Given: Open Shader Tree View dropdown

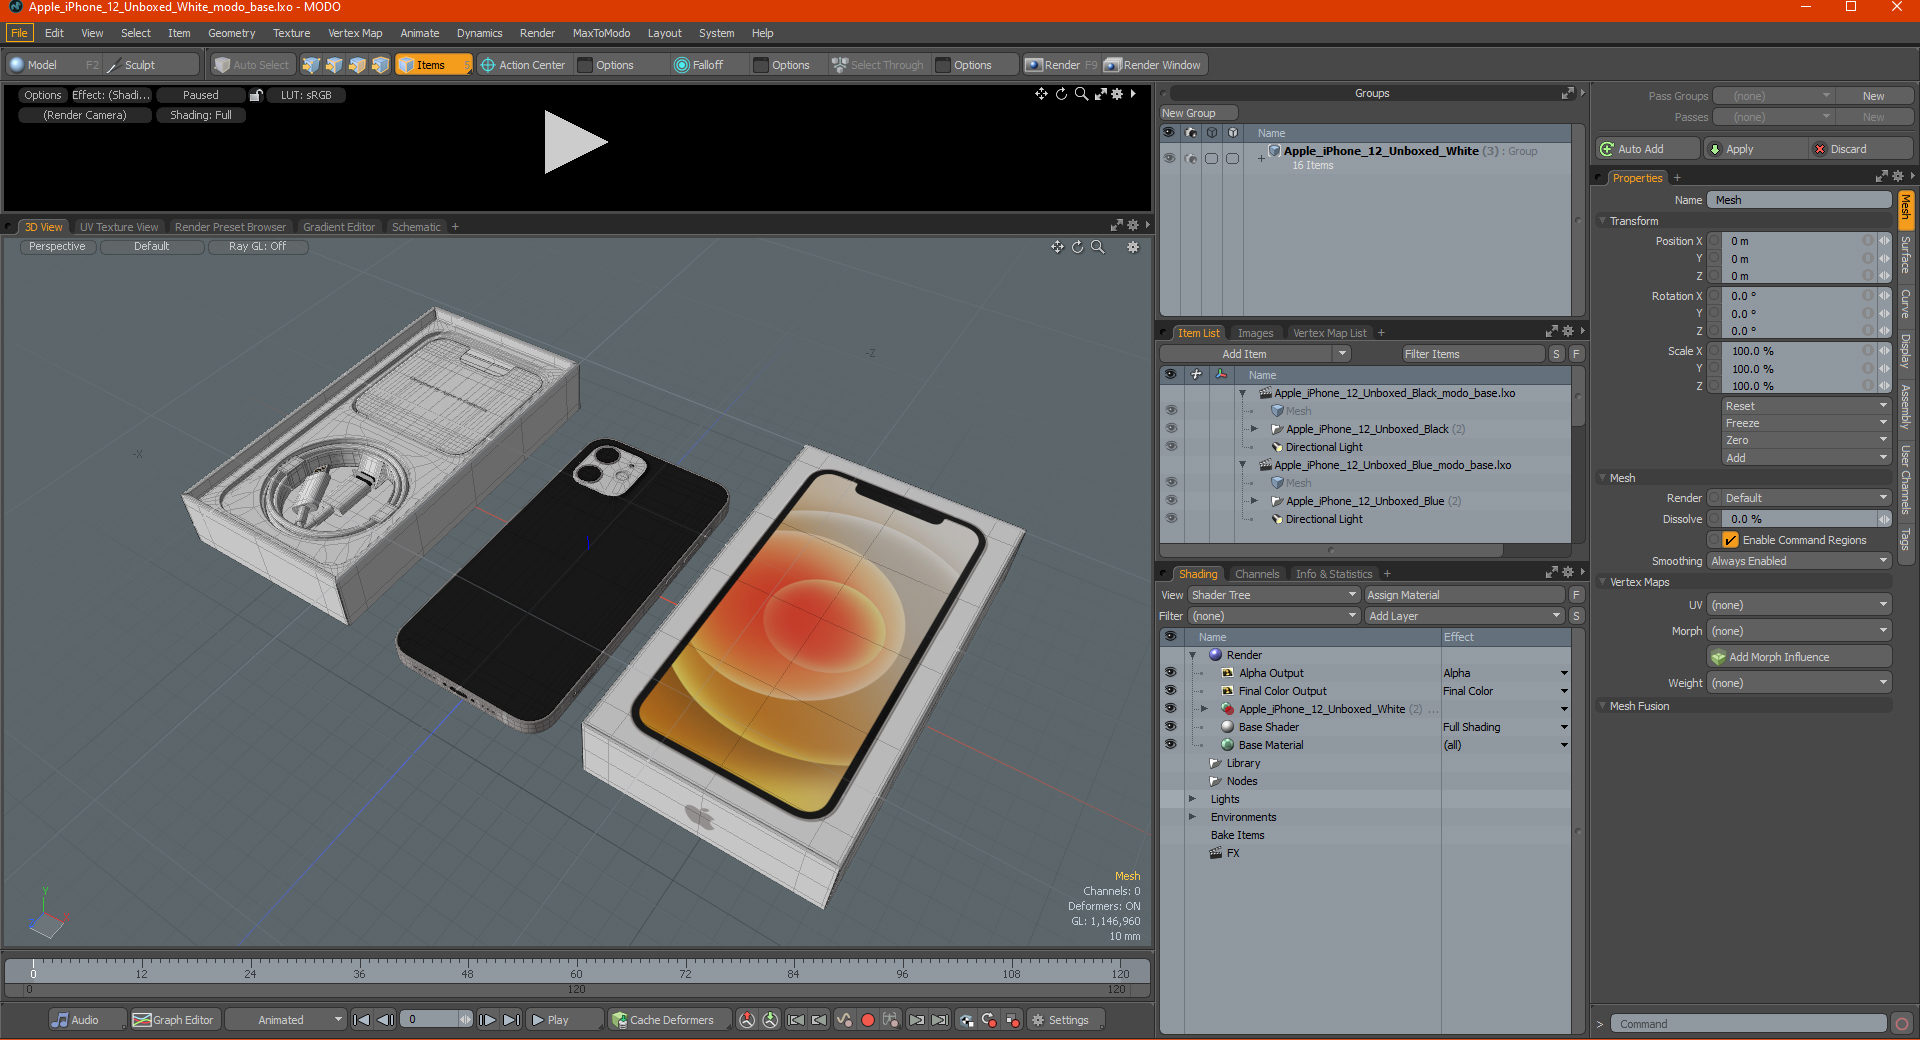Looking at the screenshot, I should coord(1273,595).
